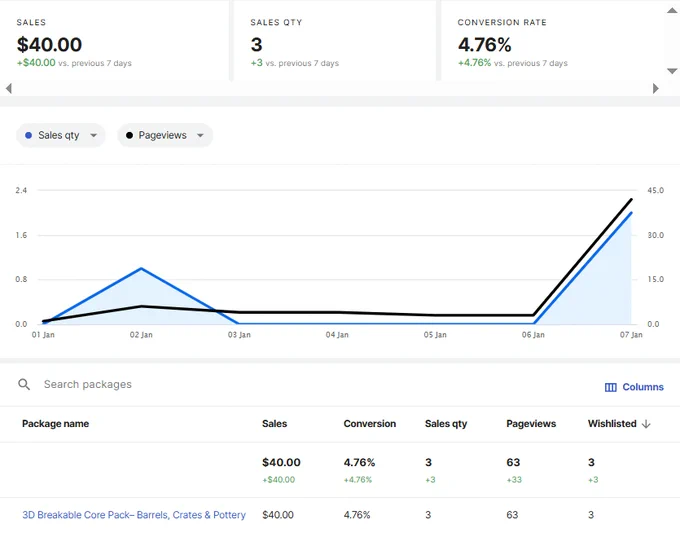
Task: Click the +33 pageviews change value
Action: (x=514, y=480)
